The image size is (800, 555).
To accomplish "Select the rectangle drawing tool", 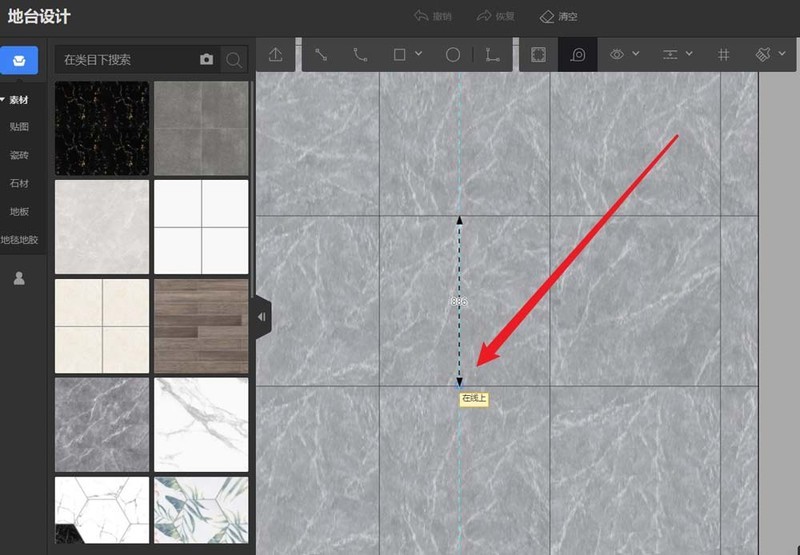I will (399, 55).
